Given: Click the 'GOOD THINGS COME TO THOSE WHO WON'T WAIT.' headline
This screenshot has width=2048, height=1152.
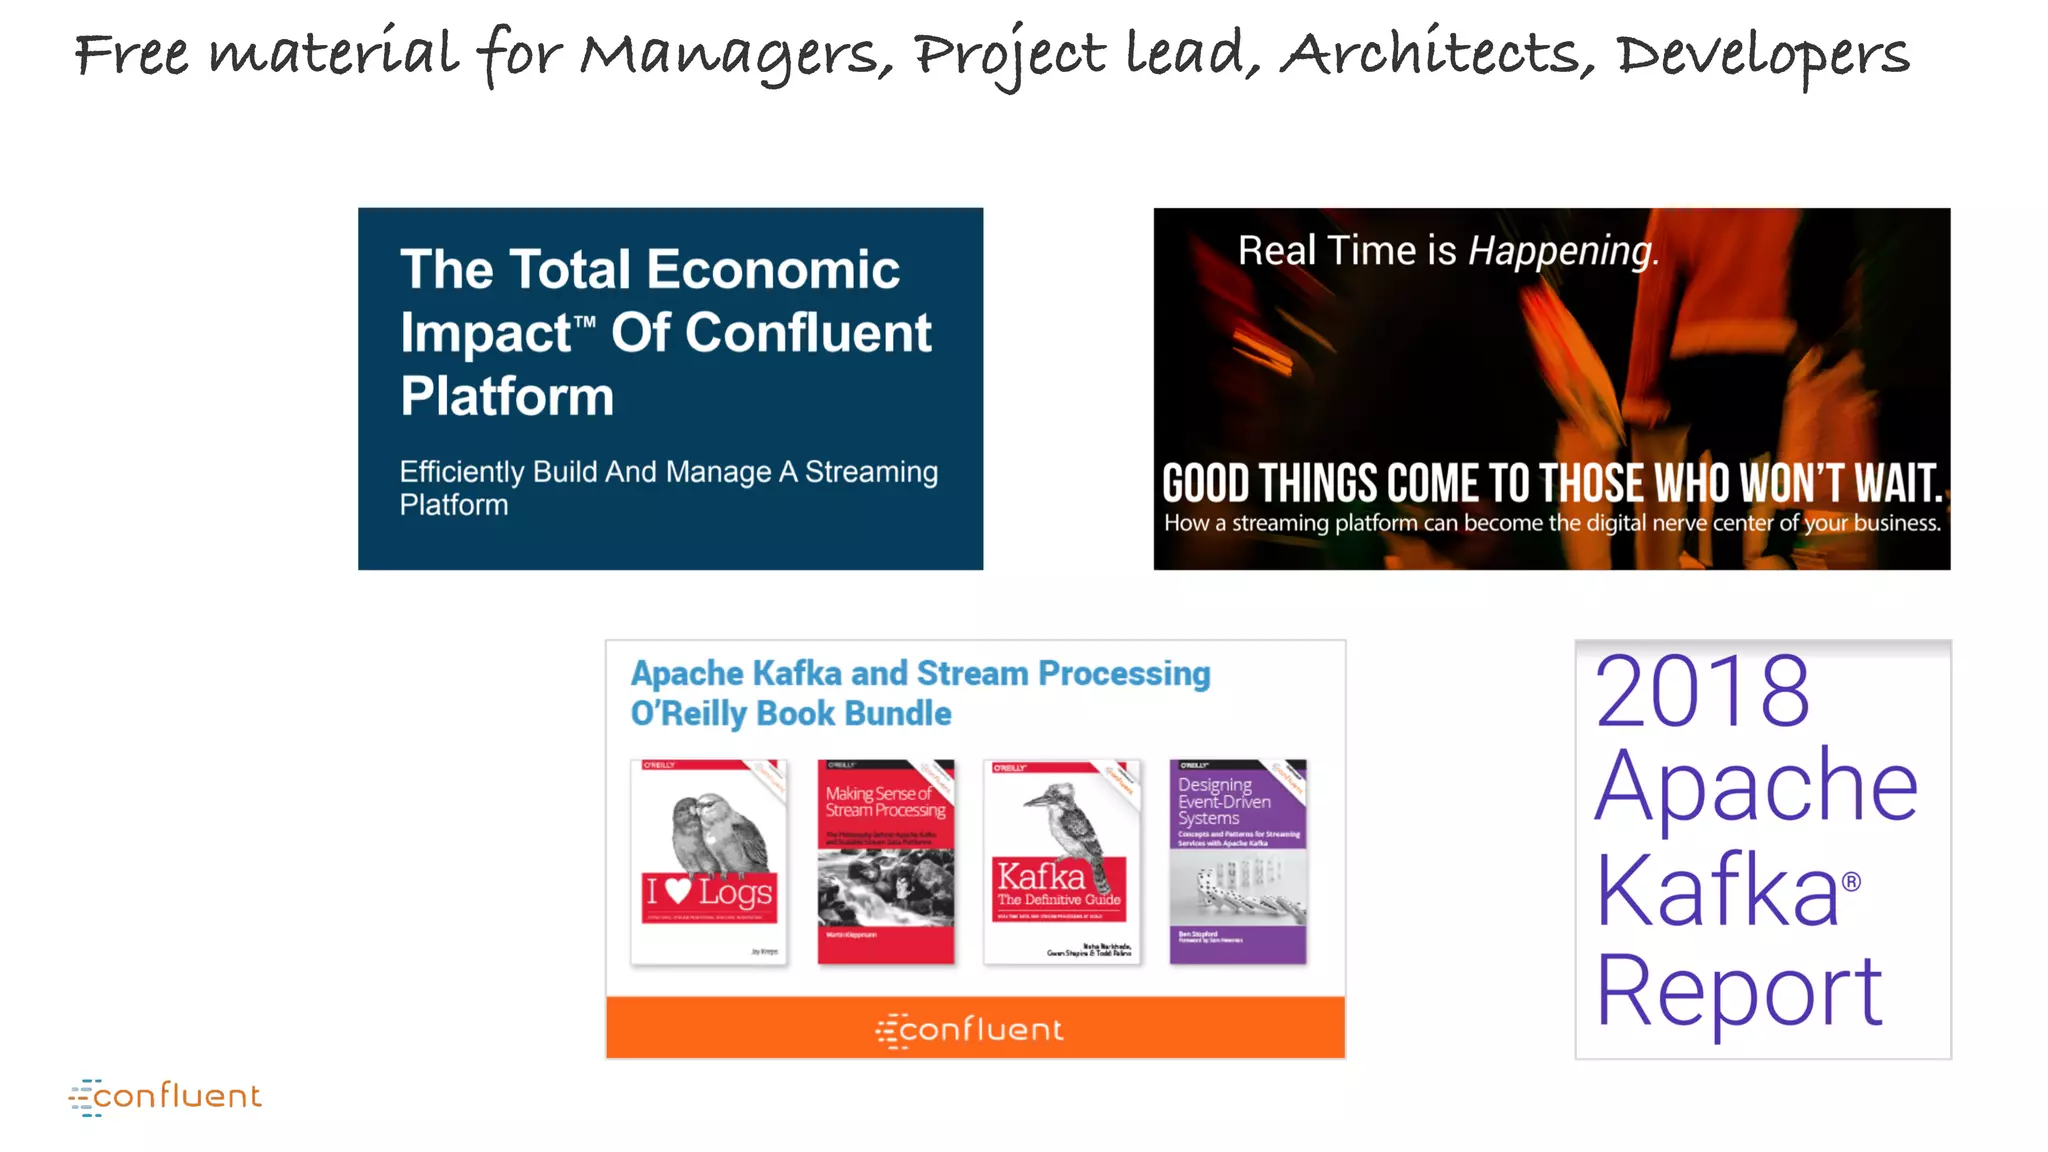Looking at the screenshot, I should tap(1552, 484).
